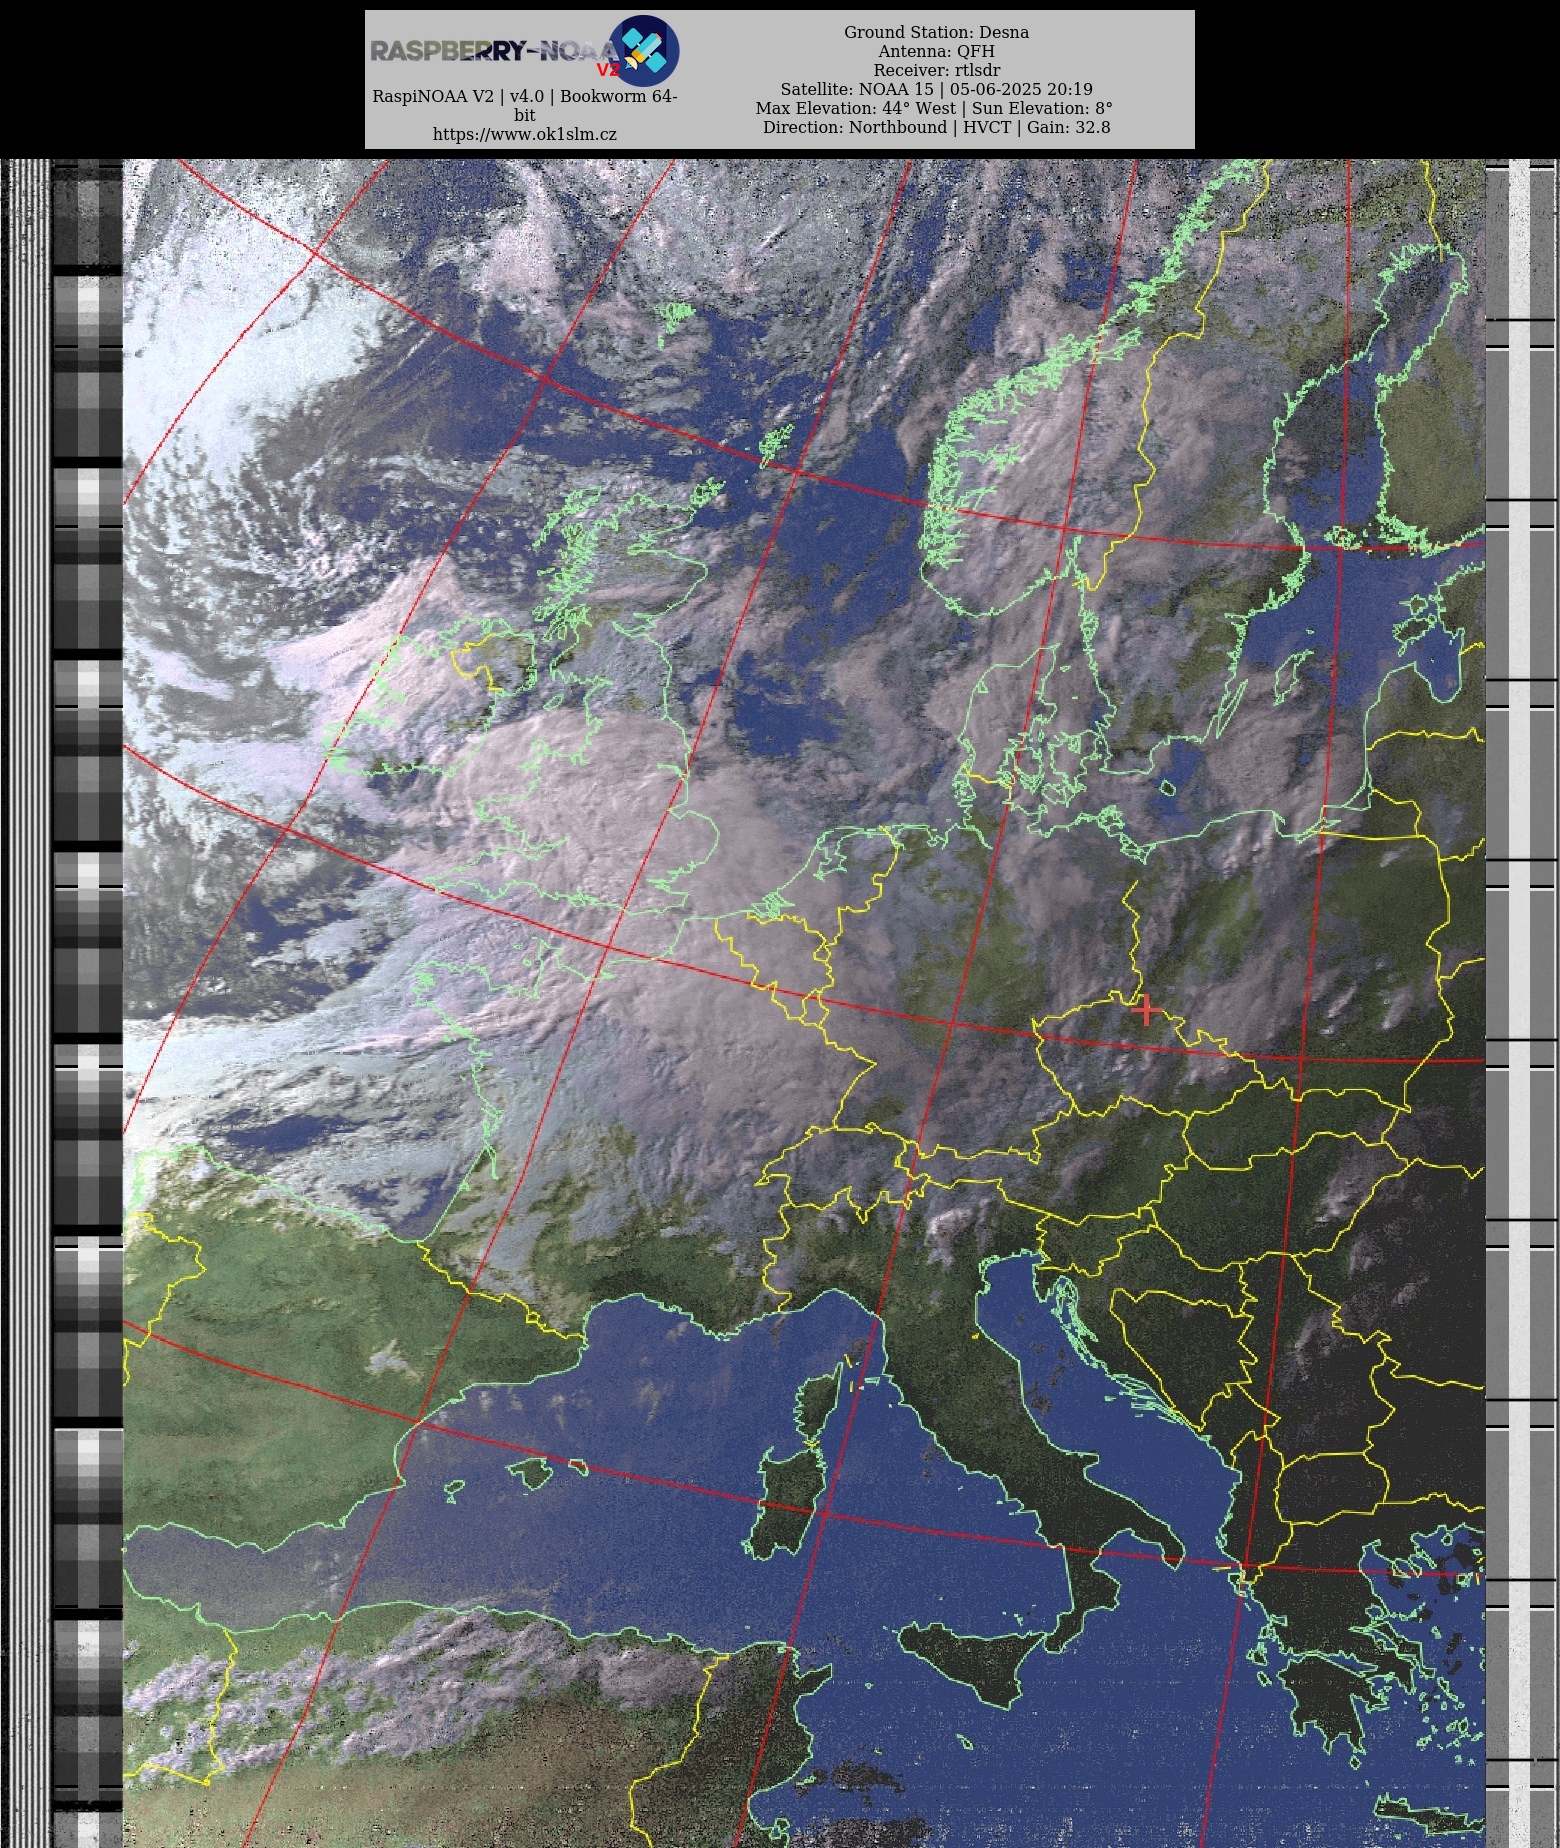Open the https://www.ok1slm.cz link text
This screenshot has height=1848, width=1560.
(x=524, y=134)
